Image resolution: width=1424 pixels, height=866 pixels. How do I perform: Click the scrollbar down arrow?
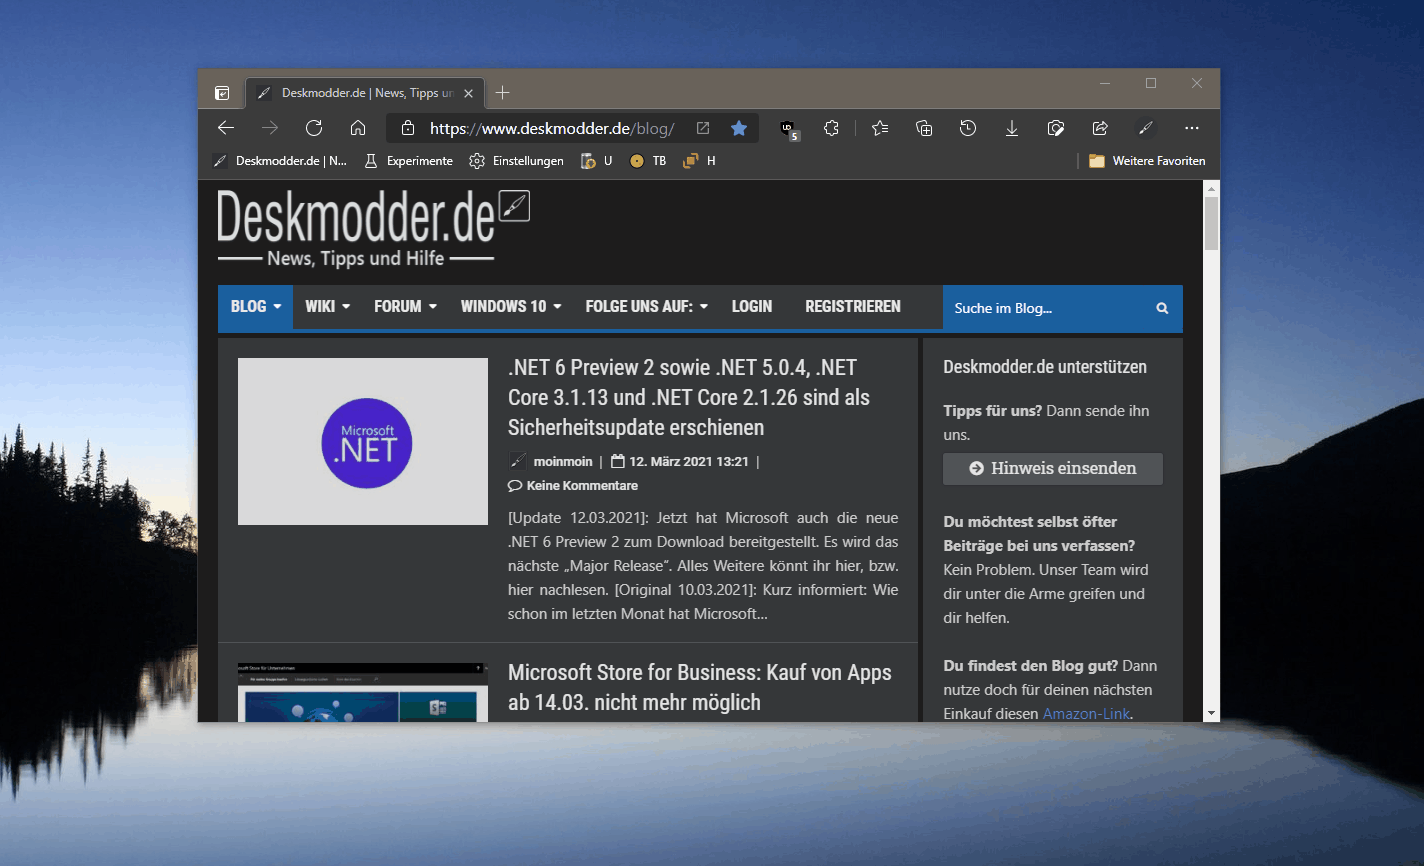[x=1211, y=714]
